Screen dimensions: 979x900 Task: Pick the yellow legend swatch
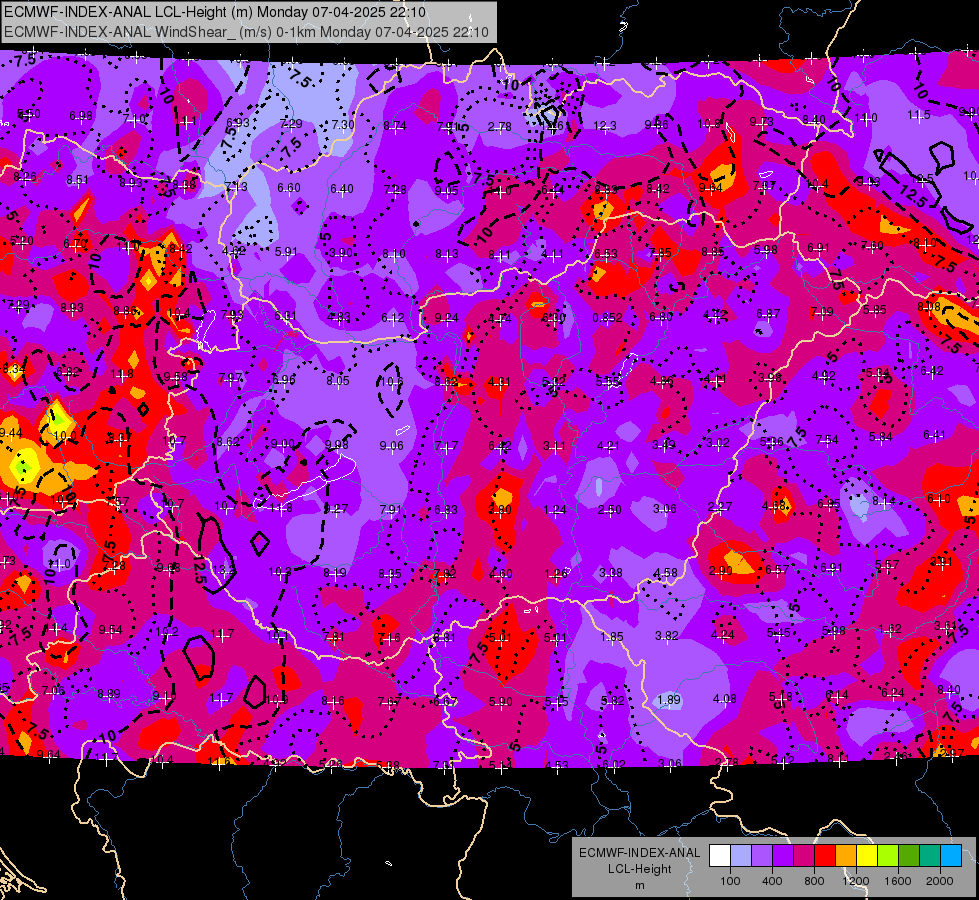coord(867,856)
